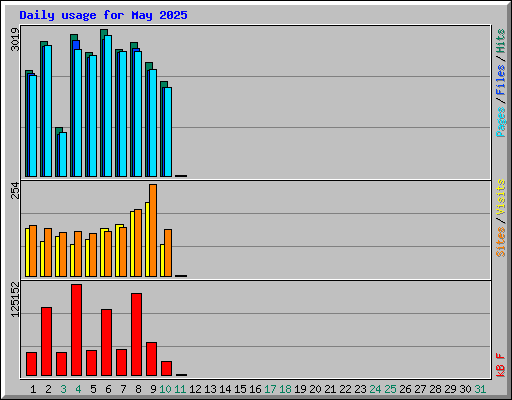Click day 29 on the date axis
The image size is (512, 400).
(450, 389)
